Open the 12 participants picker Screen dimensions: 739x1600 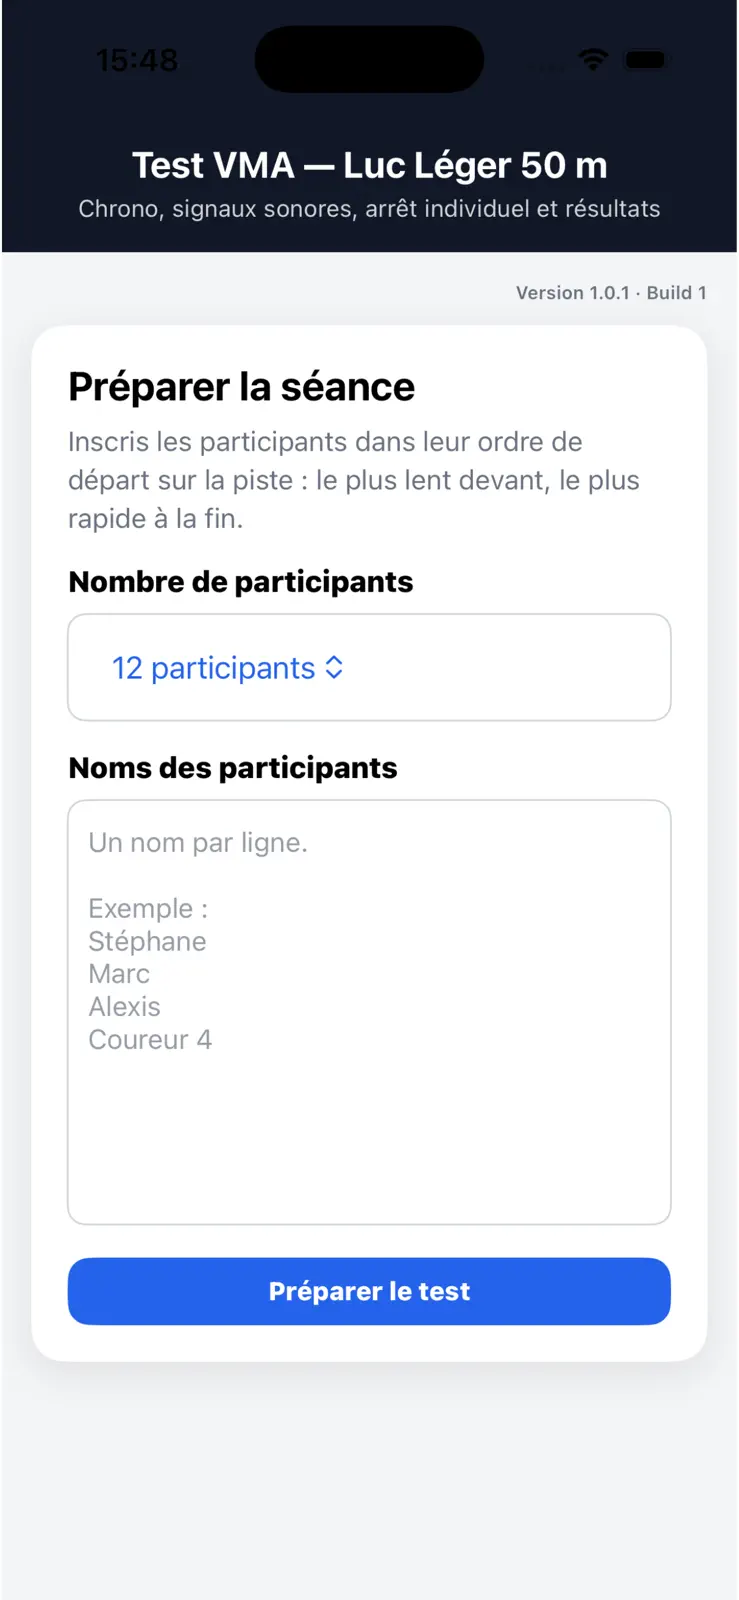point(227,668)
